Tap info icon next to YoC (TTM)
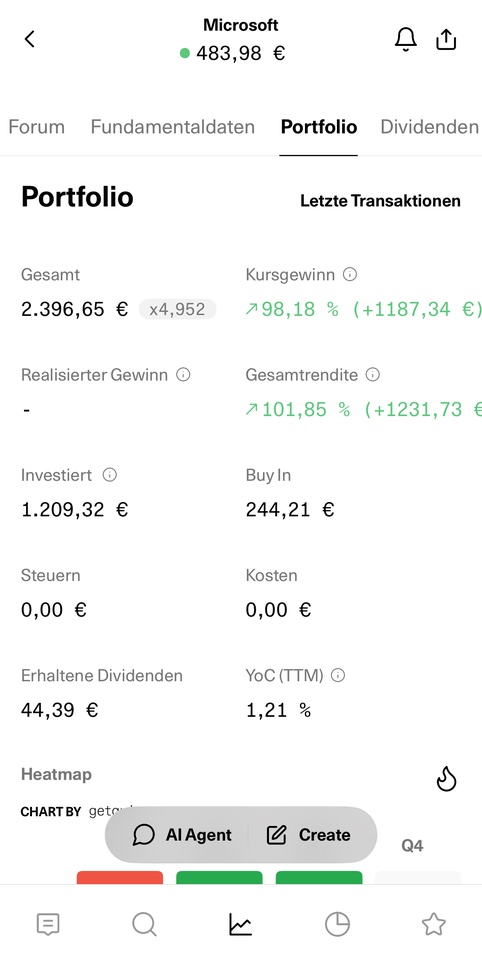The height and width of the screenshot is (960, 482). [x=338, y=675]
